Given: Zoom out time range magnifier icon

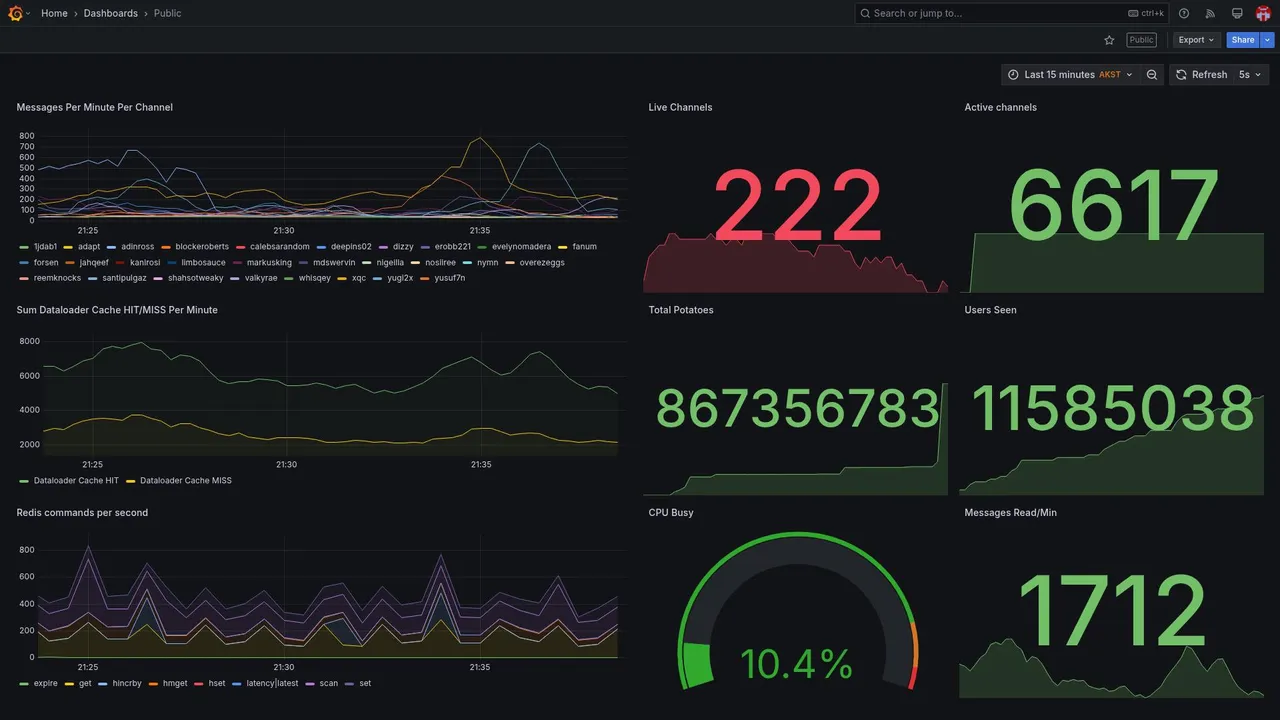Looking at the screenshot, I should (1152, 75).
